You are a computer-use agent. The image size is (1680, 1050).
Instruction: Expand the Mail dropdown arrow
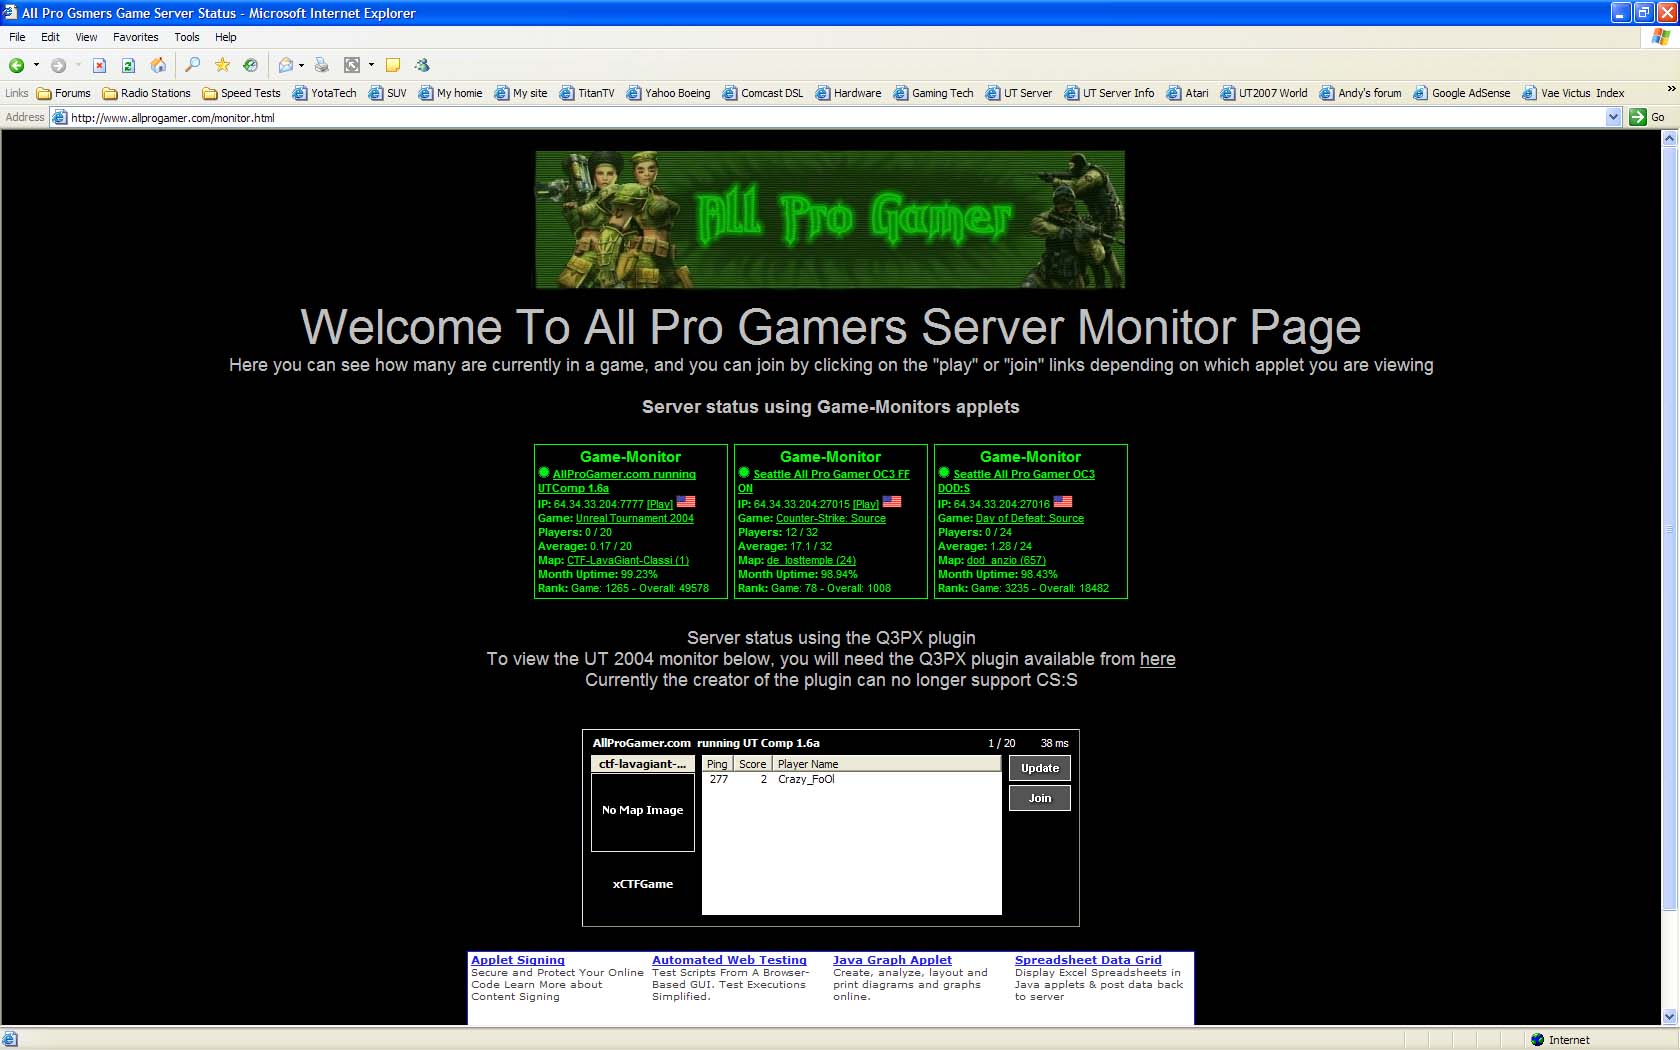click(301, 65)
